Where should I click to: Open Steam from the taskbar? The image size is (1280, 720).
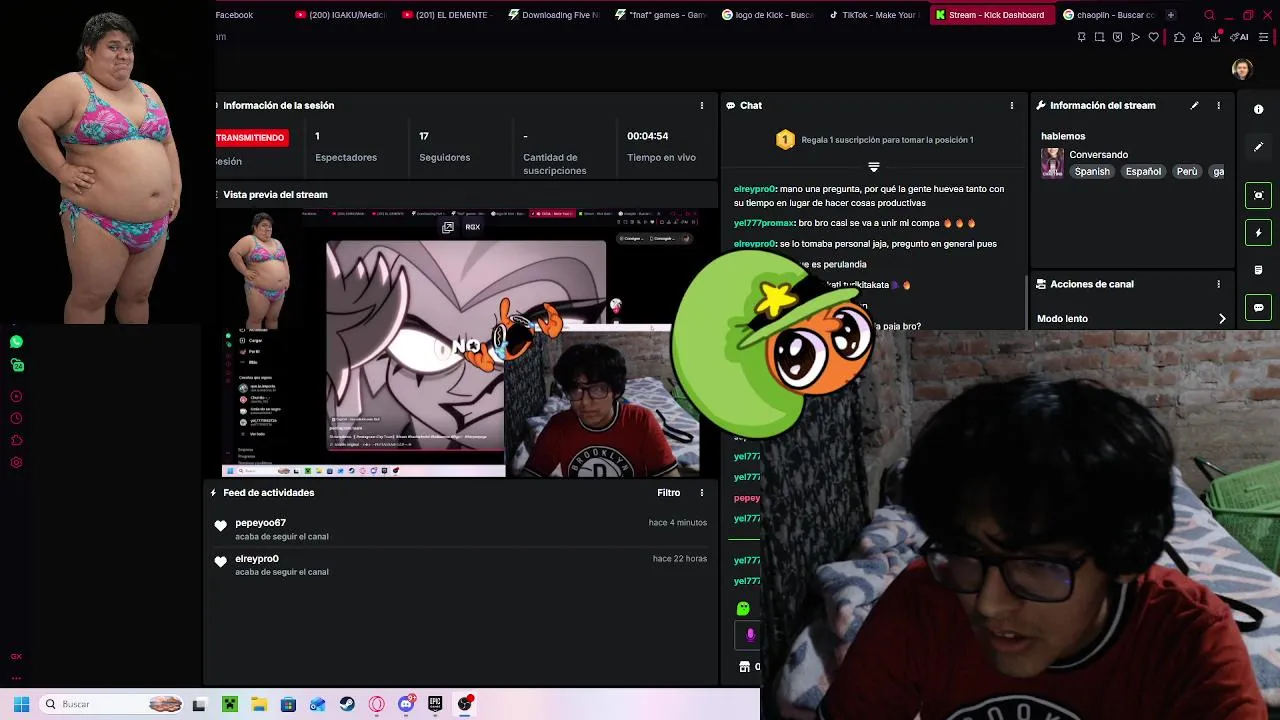coord(347,704)
